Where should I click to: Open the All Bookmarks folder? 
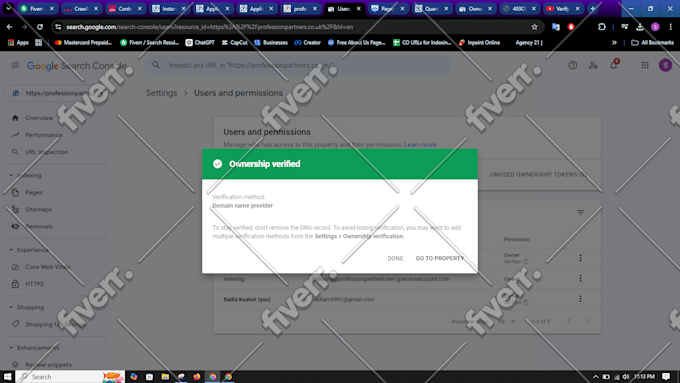(x=652, y=43)
